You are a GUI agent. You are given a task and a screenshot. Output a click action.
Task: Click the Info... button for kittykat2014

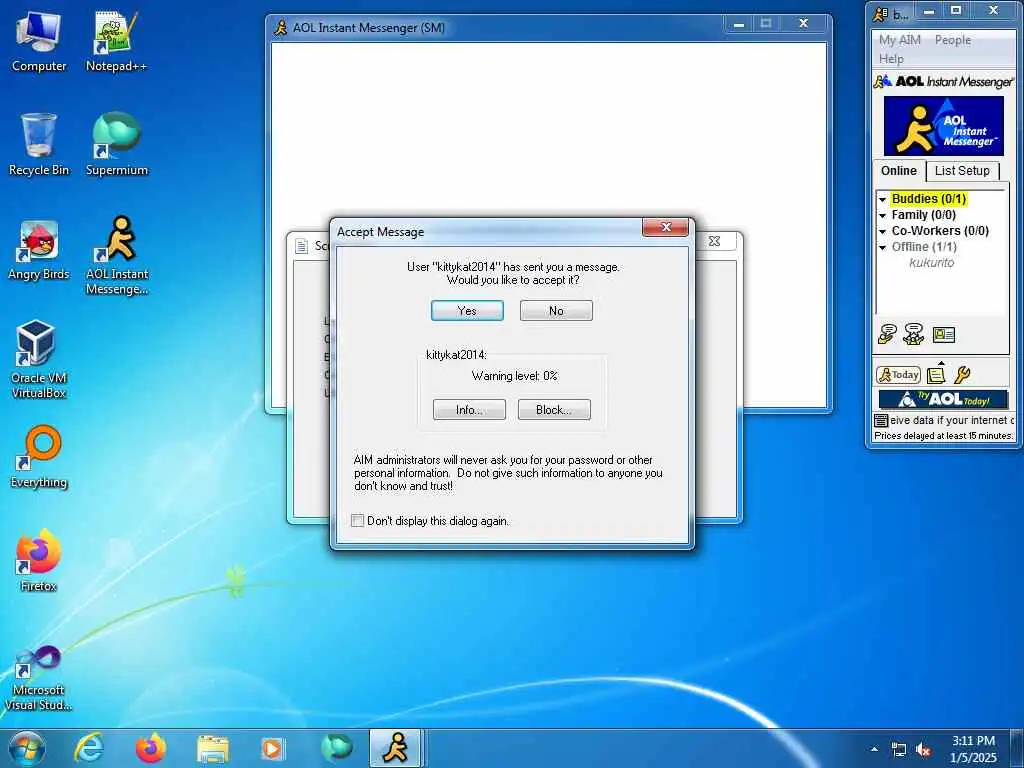click(469, 409)
